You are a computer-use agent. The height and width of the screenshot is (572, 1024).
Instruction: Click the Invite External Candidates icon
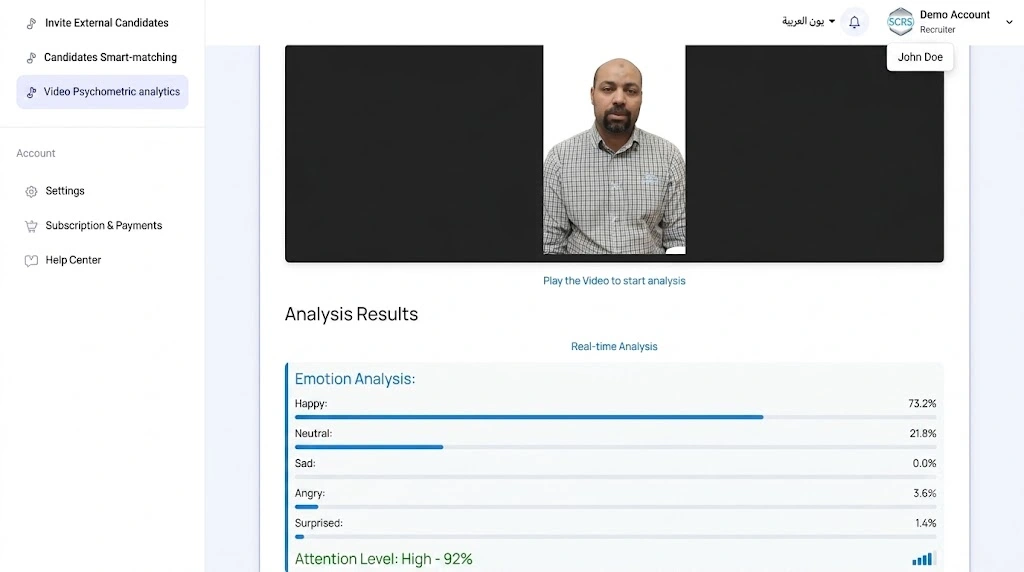pyautogui.click(x=31, y=24)
